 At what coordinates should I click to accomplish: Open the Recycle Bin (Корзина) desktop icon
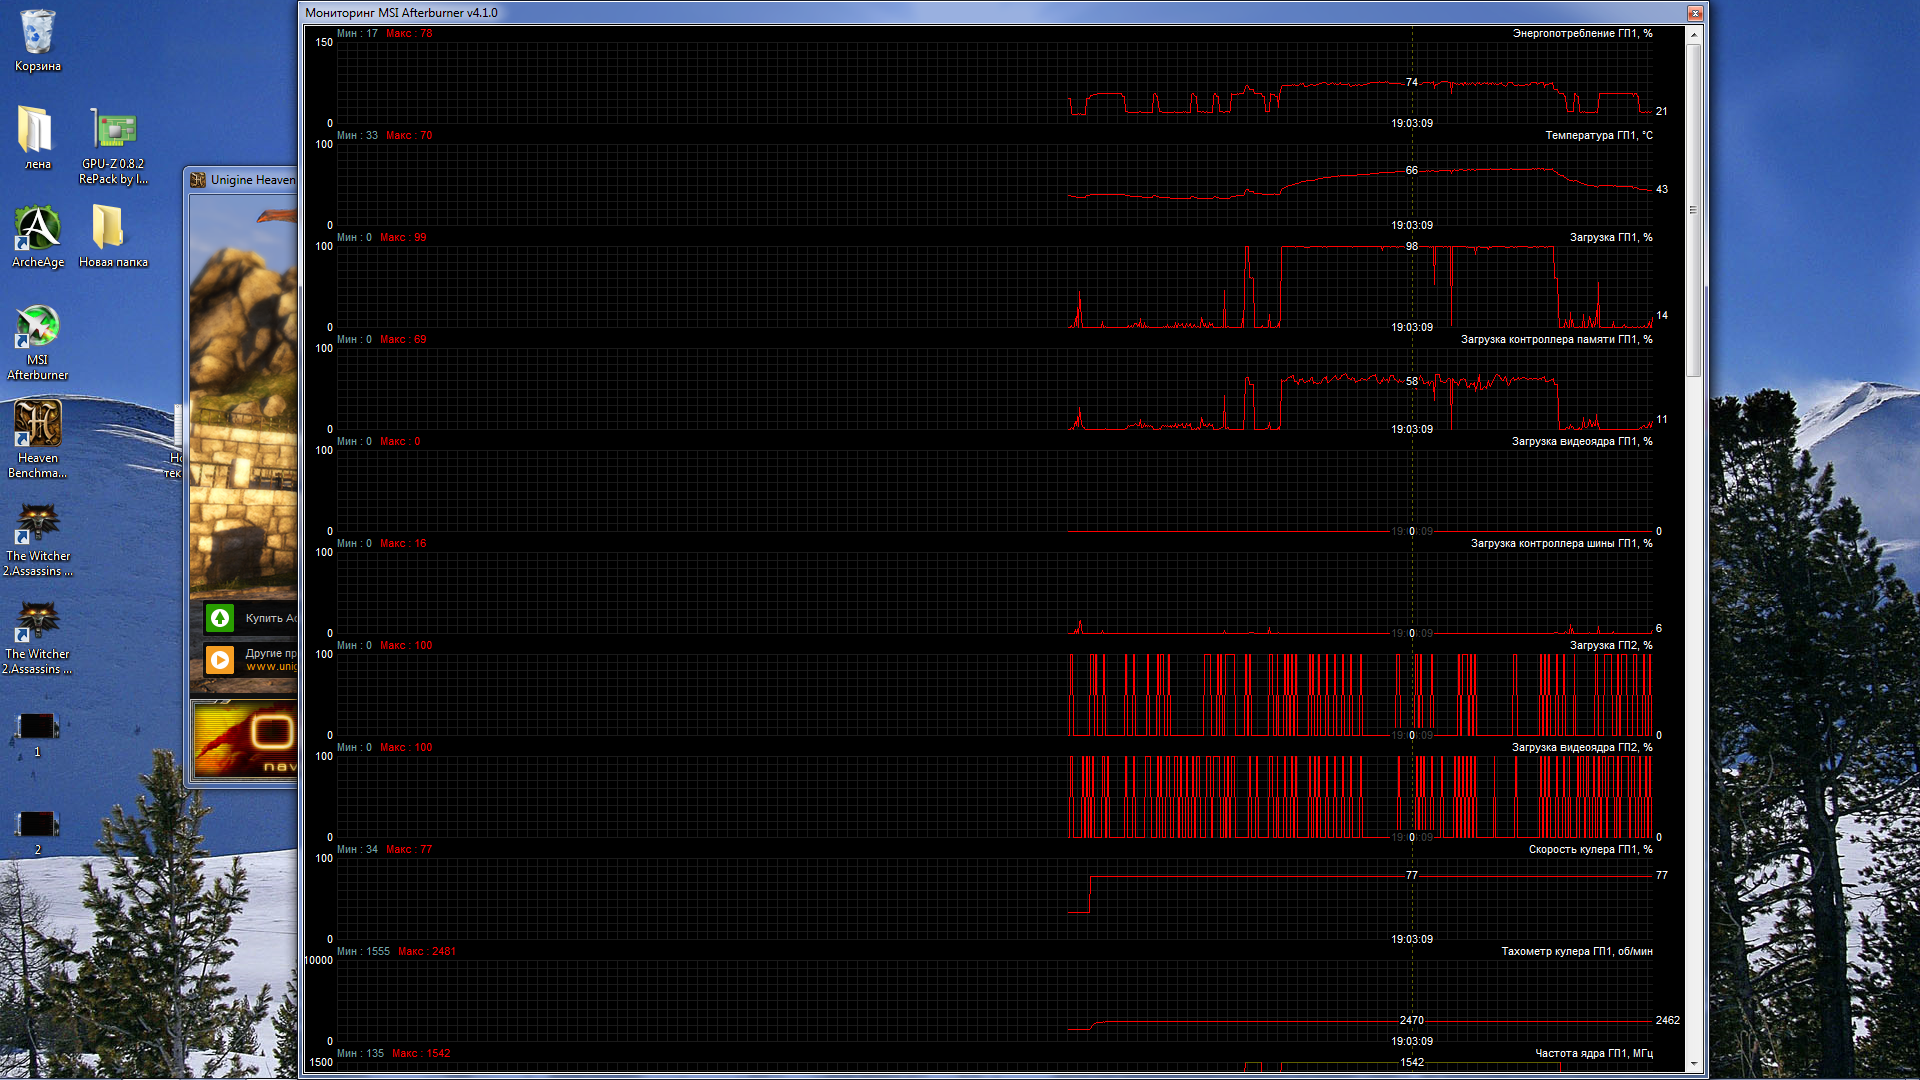pyautogui.click(x=37, y=33)
